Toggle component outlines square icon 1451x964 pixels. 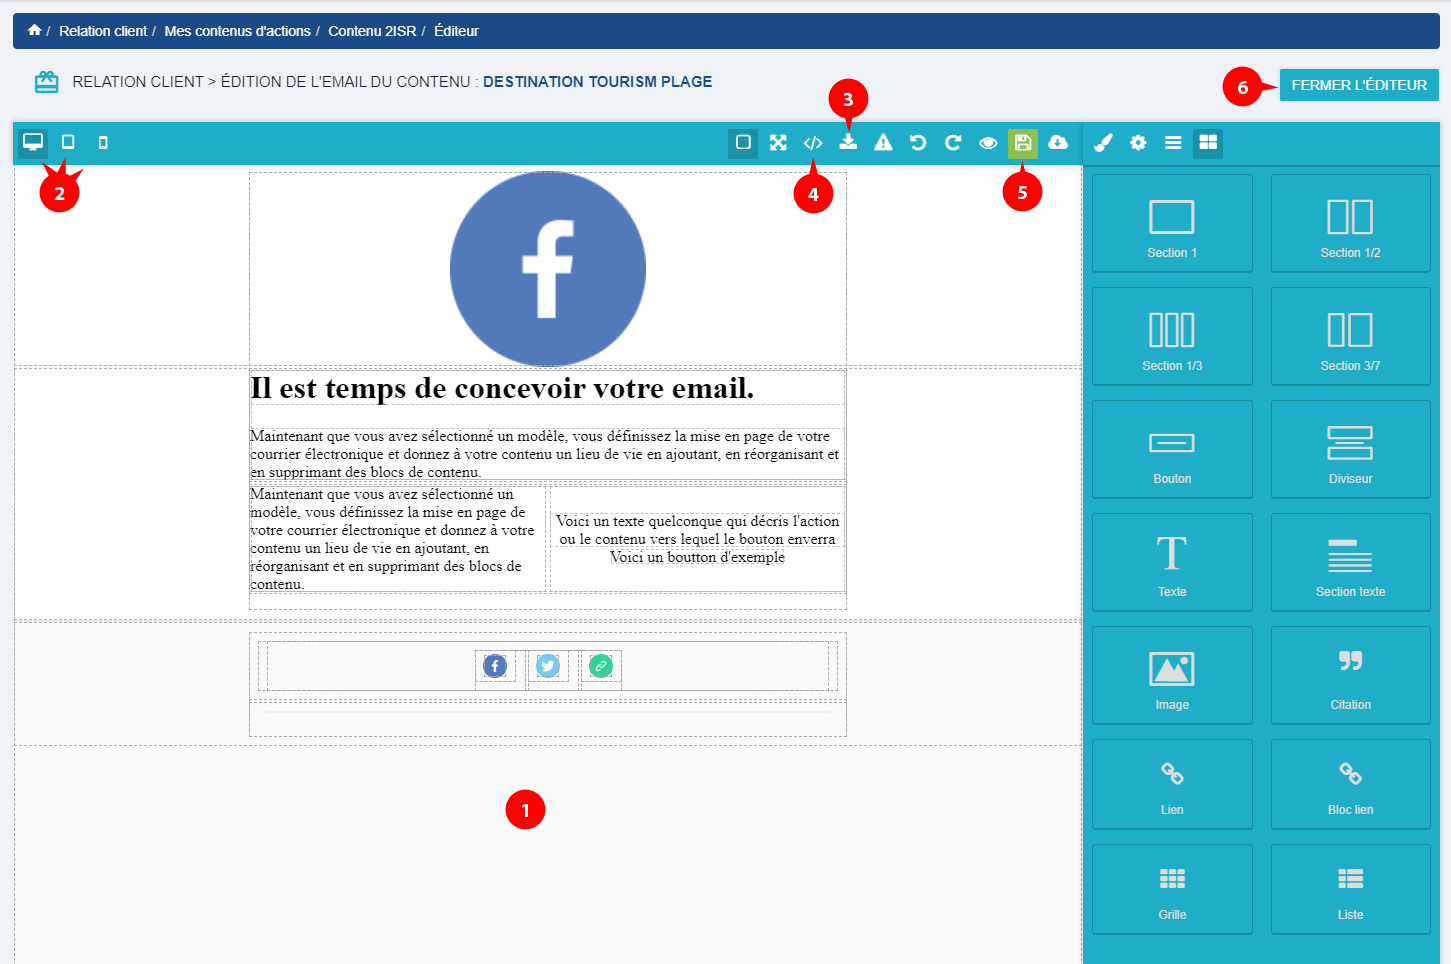click(x=743, y=143)
